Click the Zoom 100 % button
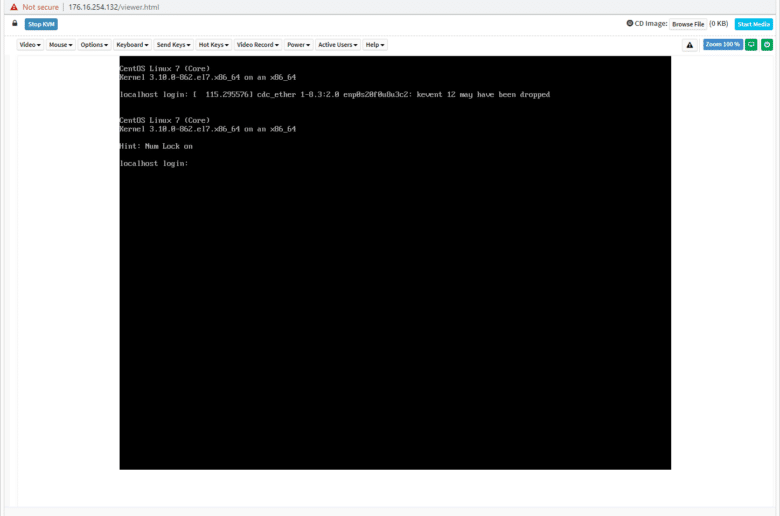Image resolution: width=780 pixels, height=516 pixels. 723,45
